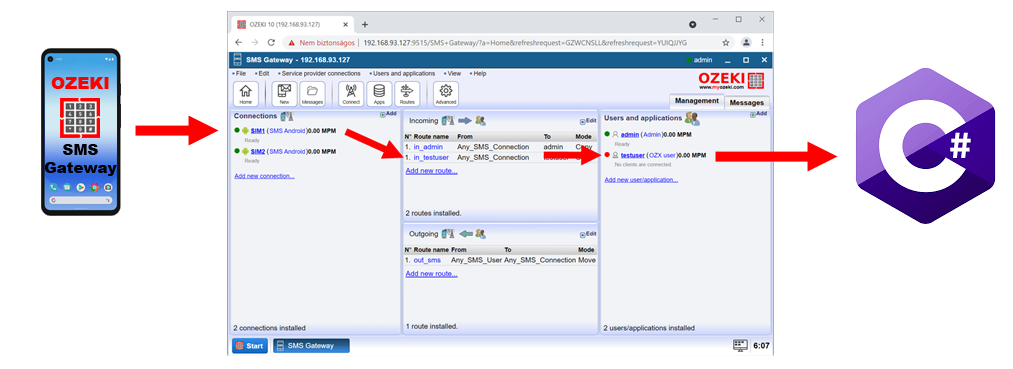Bookmark the page with the star icon
The width and height of the screenshot is (1013, 369).
[x=726, y=43]
